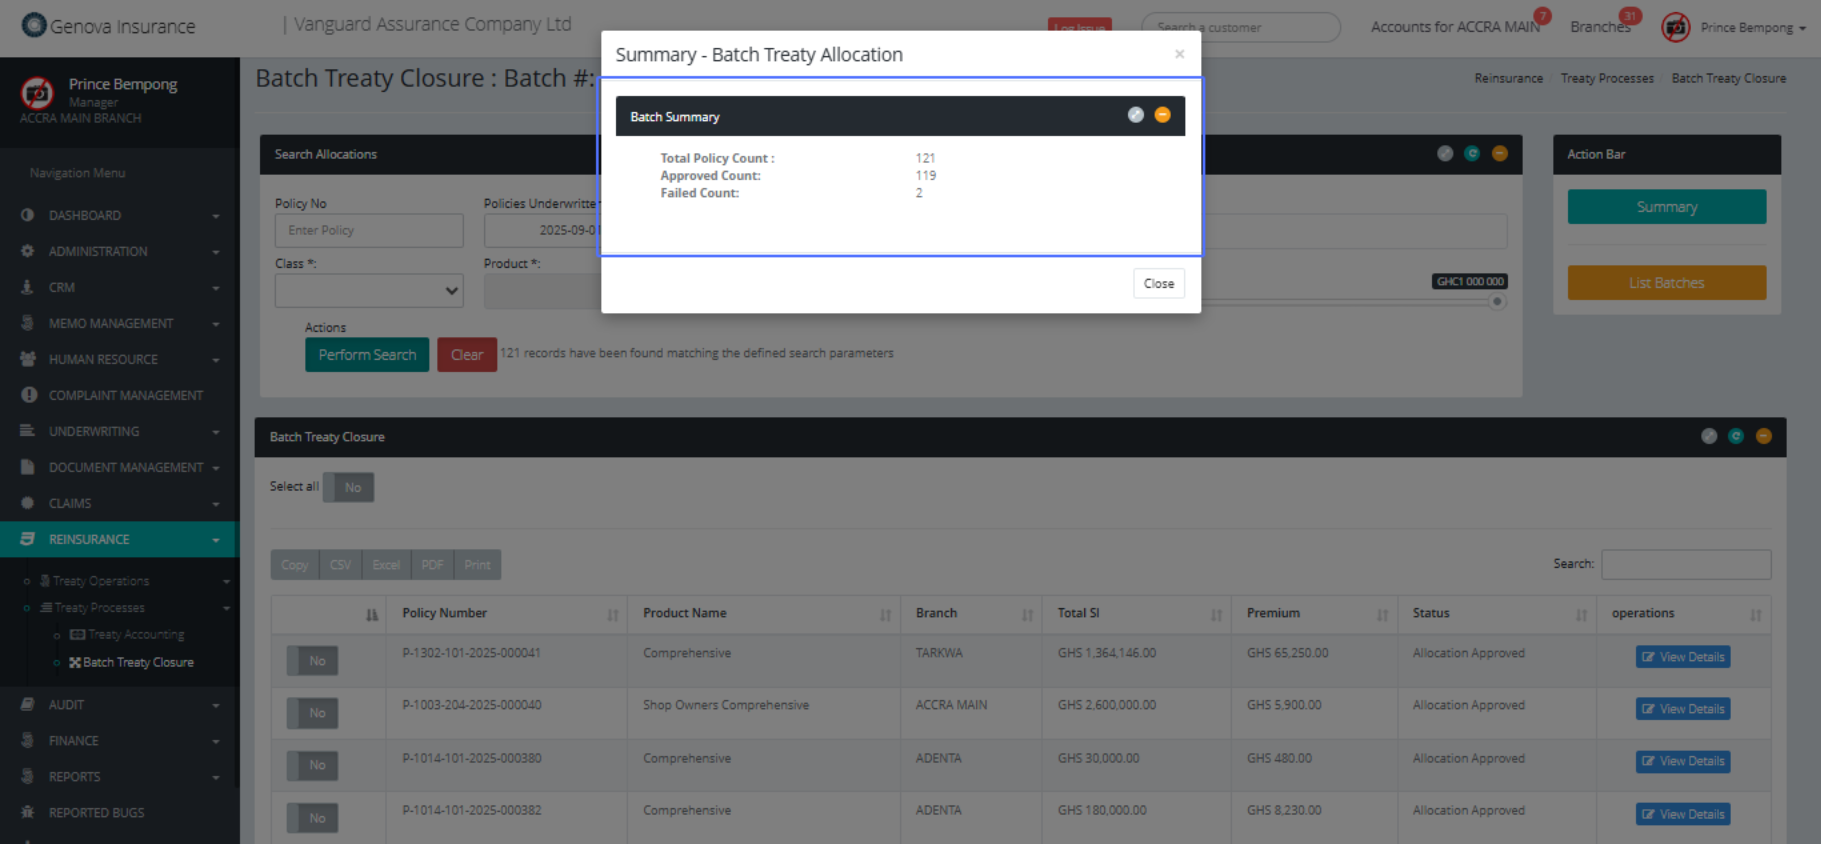Screen dimensions: 1821x844
Task: Click the orange collapse icon in Batch Summary
Action: (x=1162, y=115)
